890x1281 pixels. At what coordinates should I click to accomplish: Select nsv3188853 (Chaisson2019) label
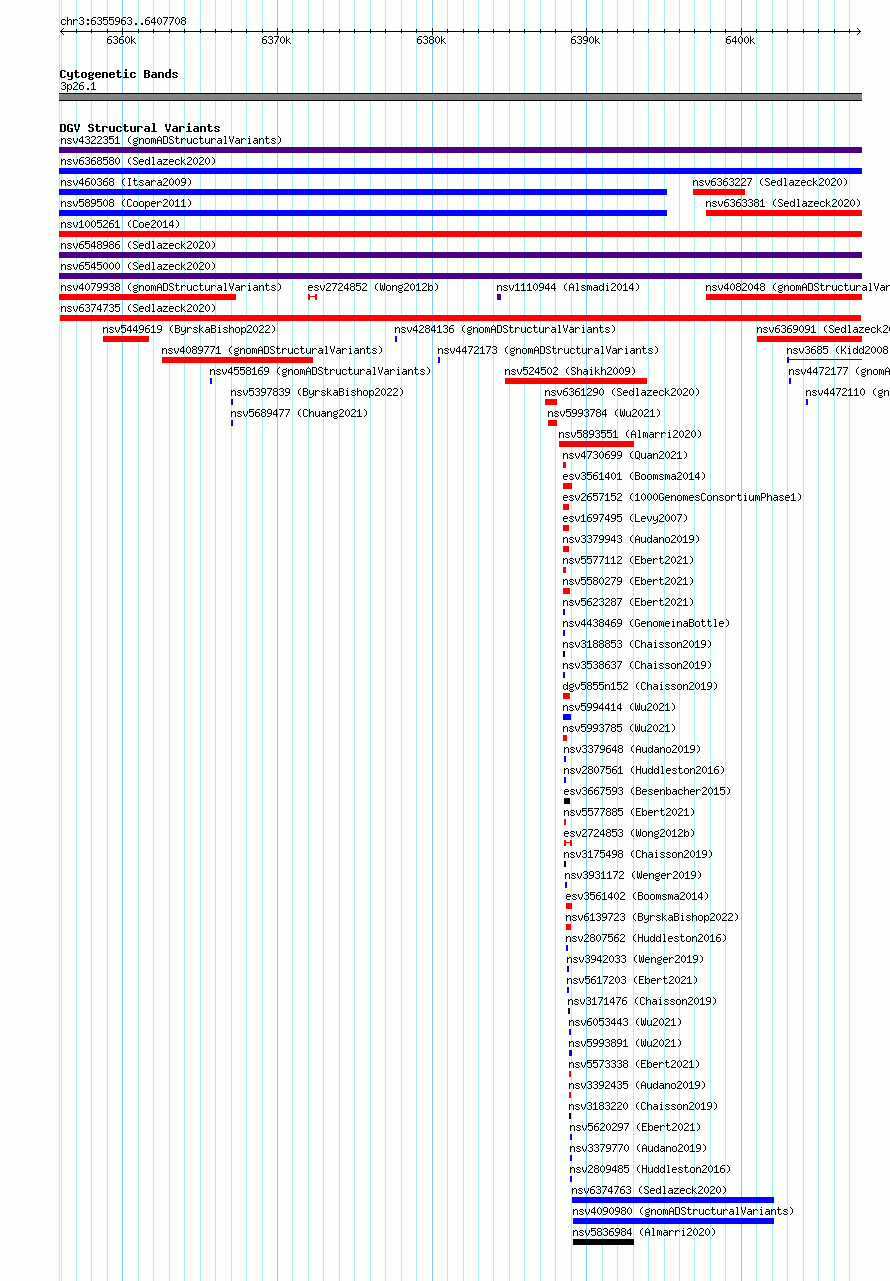click(x=637, y=644)
